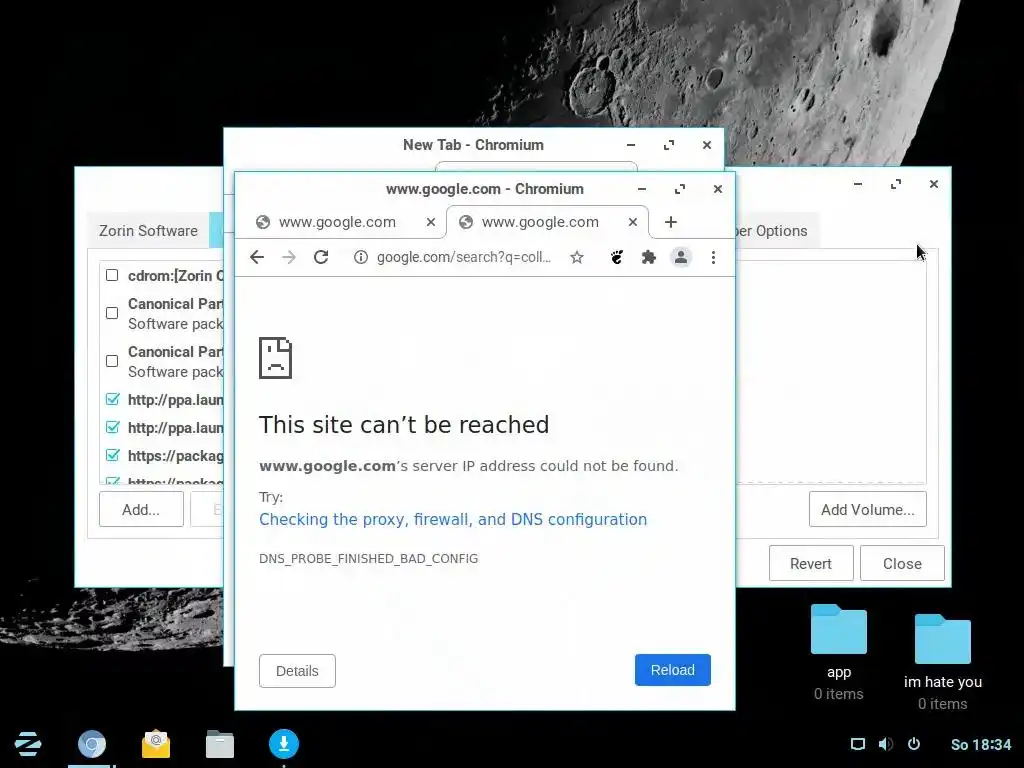Open the power menu in tray
The width and height of the screenshot is (1024, 768).
click(x=914, y=744)
